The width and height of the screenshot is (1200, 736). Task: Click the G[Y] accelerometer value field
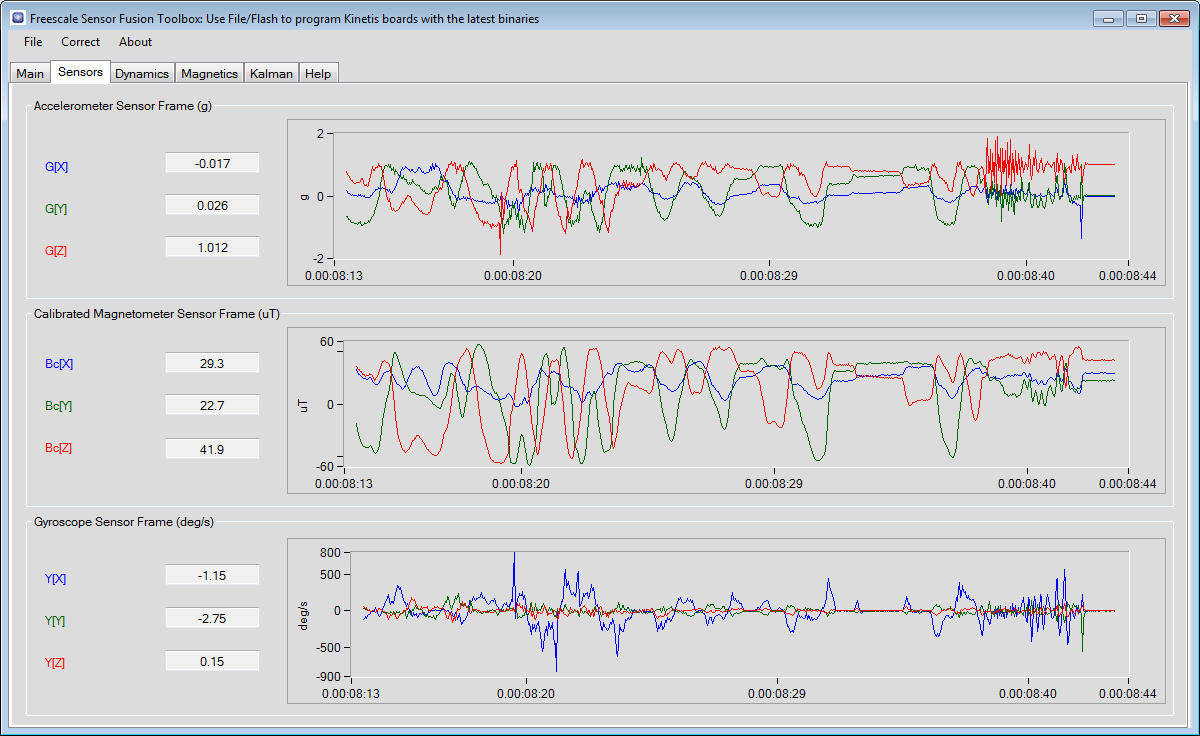click(212, 205)
